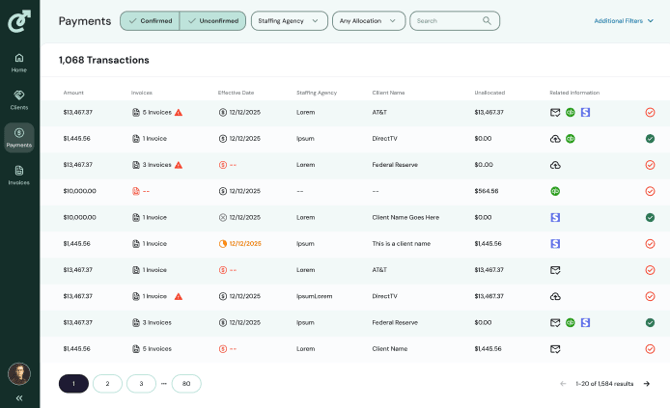Toggle the Confirmed filter
This screenshot has height=408, width=670.
(150, 21)
